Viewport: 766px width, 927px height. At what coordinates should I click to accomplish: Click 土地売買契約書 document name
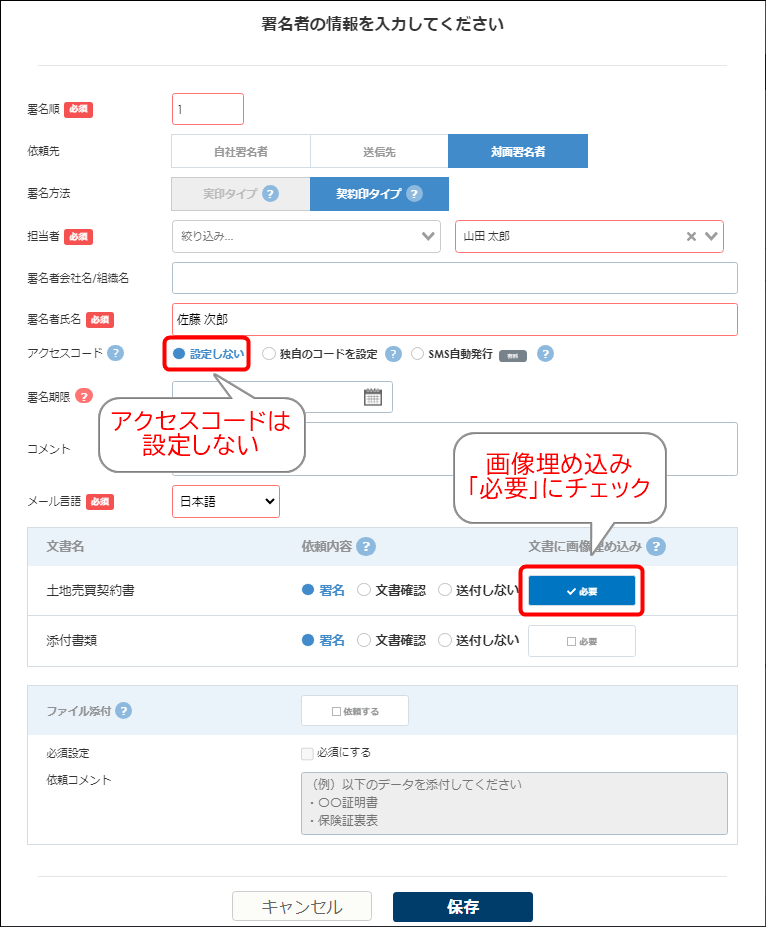90,590
